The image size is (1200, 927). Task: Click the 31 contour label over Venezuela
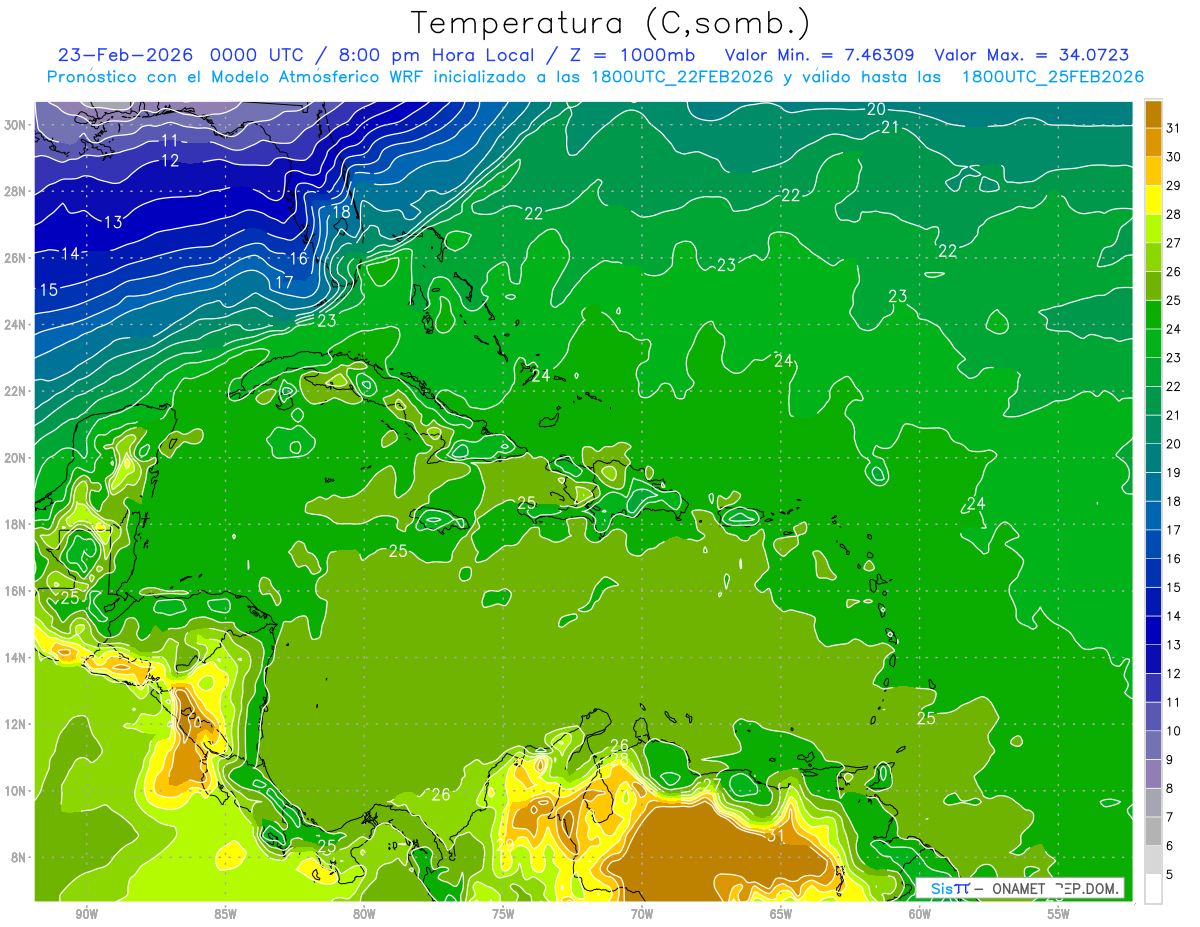775,836
